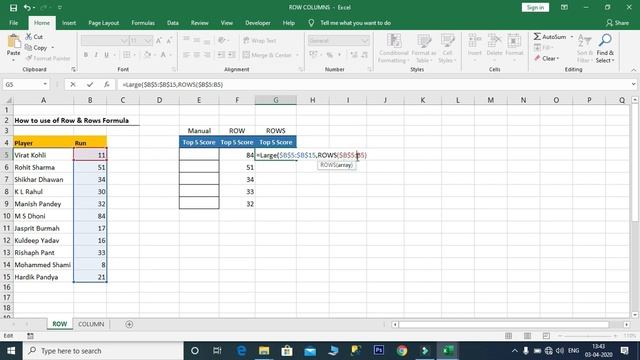Open Microsoft Edge from the taskbar
Viewport: 640px width, 360px height.
[241, 351]
